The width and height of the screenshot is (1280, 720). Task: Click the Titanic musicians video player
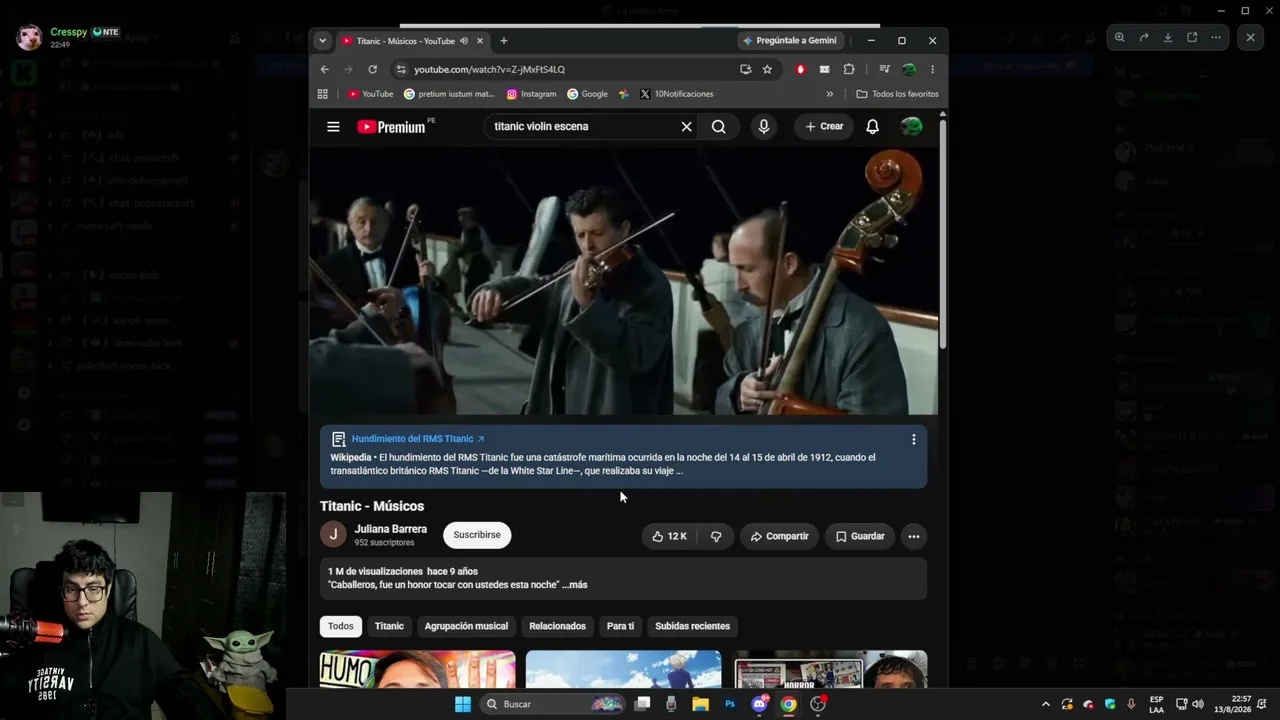[624, 282]
